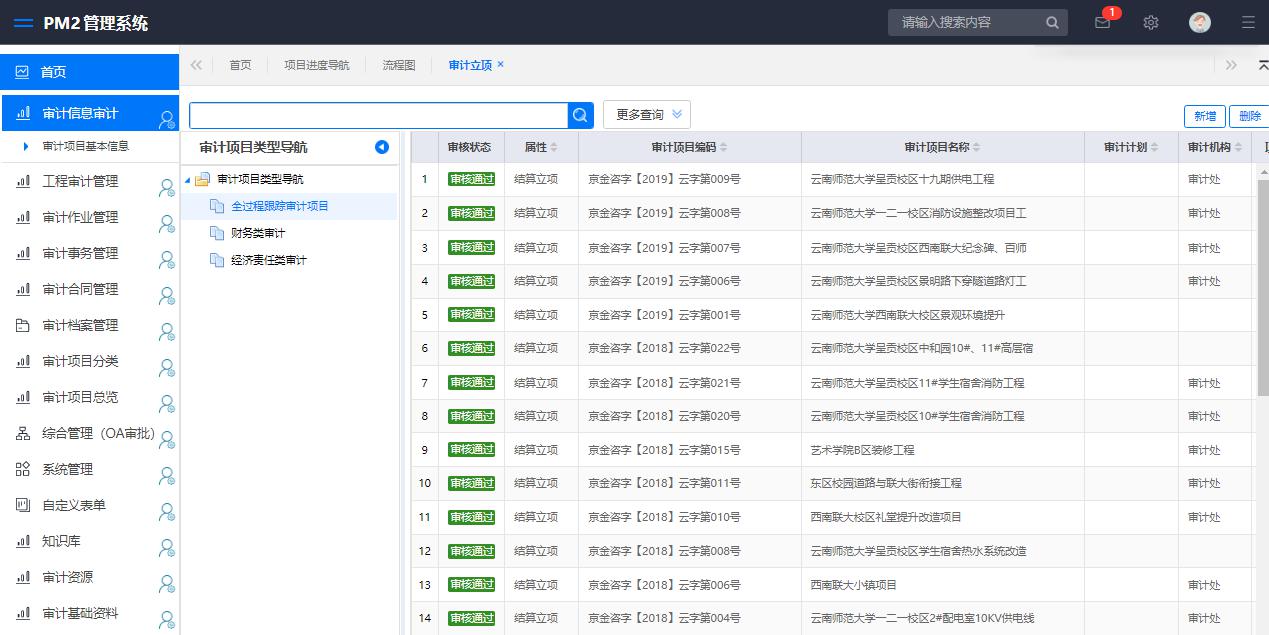This screenshot has height=635, width=1269.
Task: Open the mail notifications icon
Action: pyautogui.click(x=1102, y=22)
